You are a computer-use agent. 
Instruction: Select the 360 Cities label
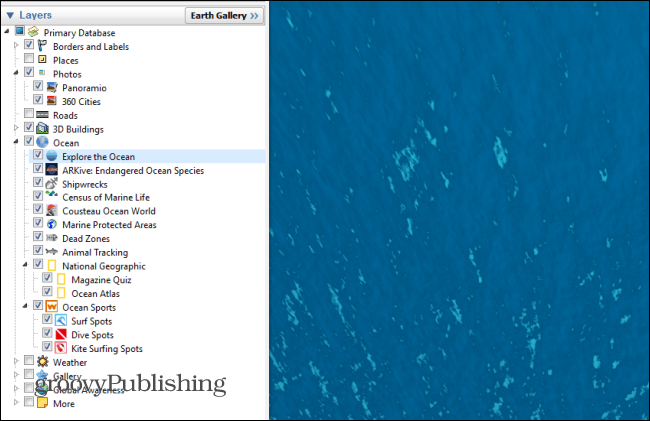coord(81,102)
